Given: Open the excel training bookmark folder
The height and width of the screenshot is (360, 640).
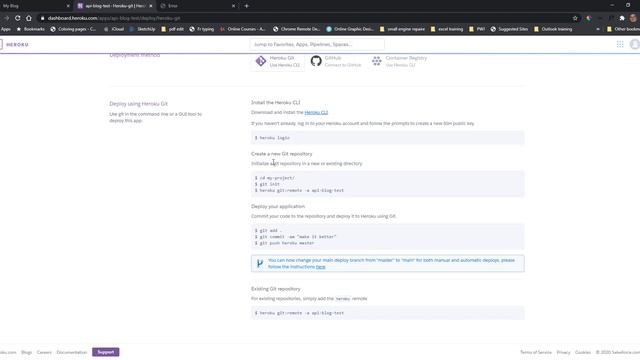Looking at the screenshot, I should 447,29.
